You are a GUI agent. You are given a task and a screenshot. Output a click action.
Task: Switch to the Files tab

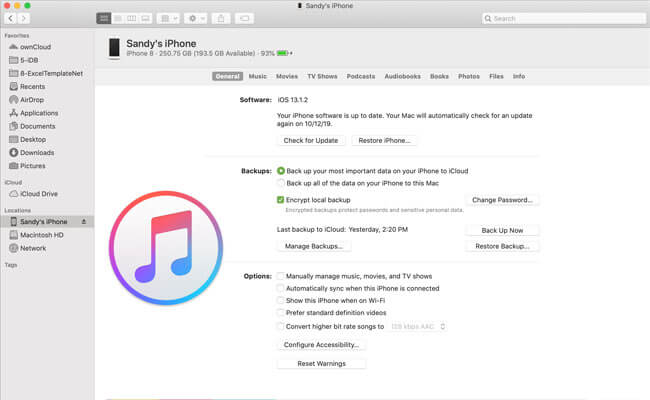(x=496, y=76)
